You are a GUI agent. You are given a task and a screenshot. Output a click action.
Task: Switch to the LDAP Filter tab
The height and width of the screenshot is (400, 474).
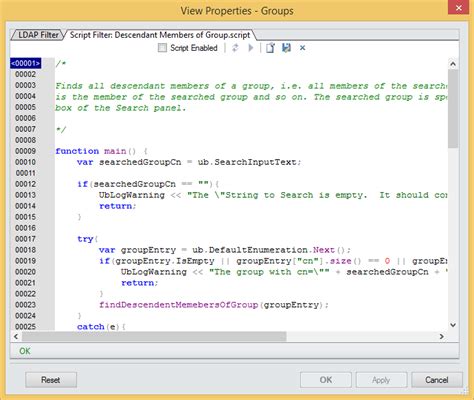37,35
